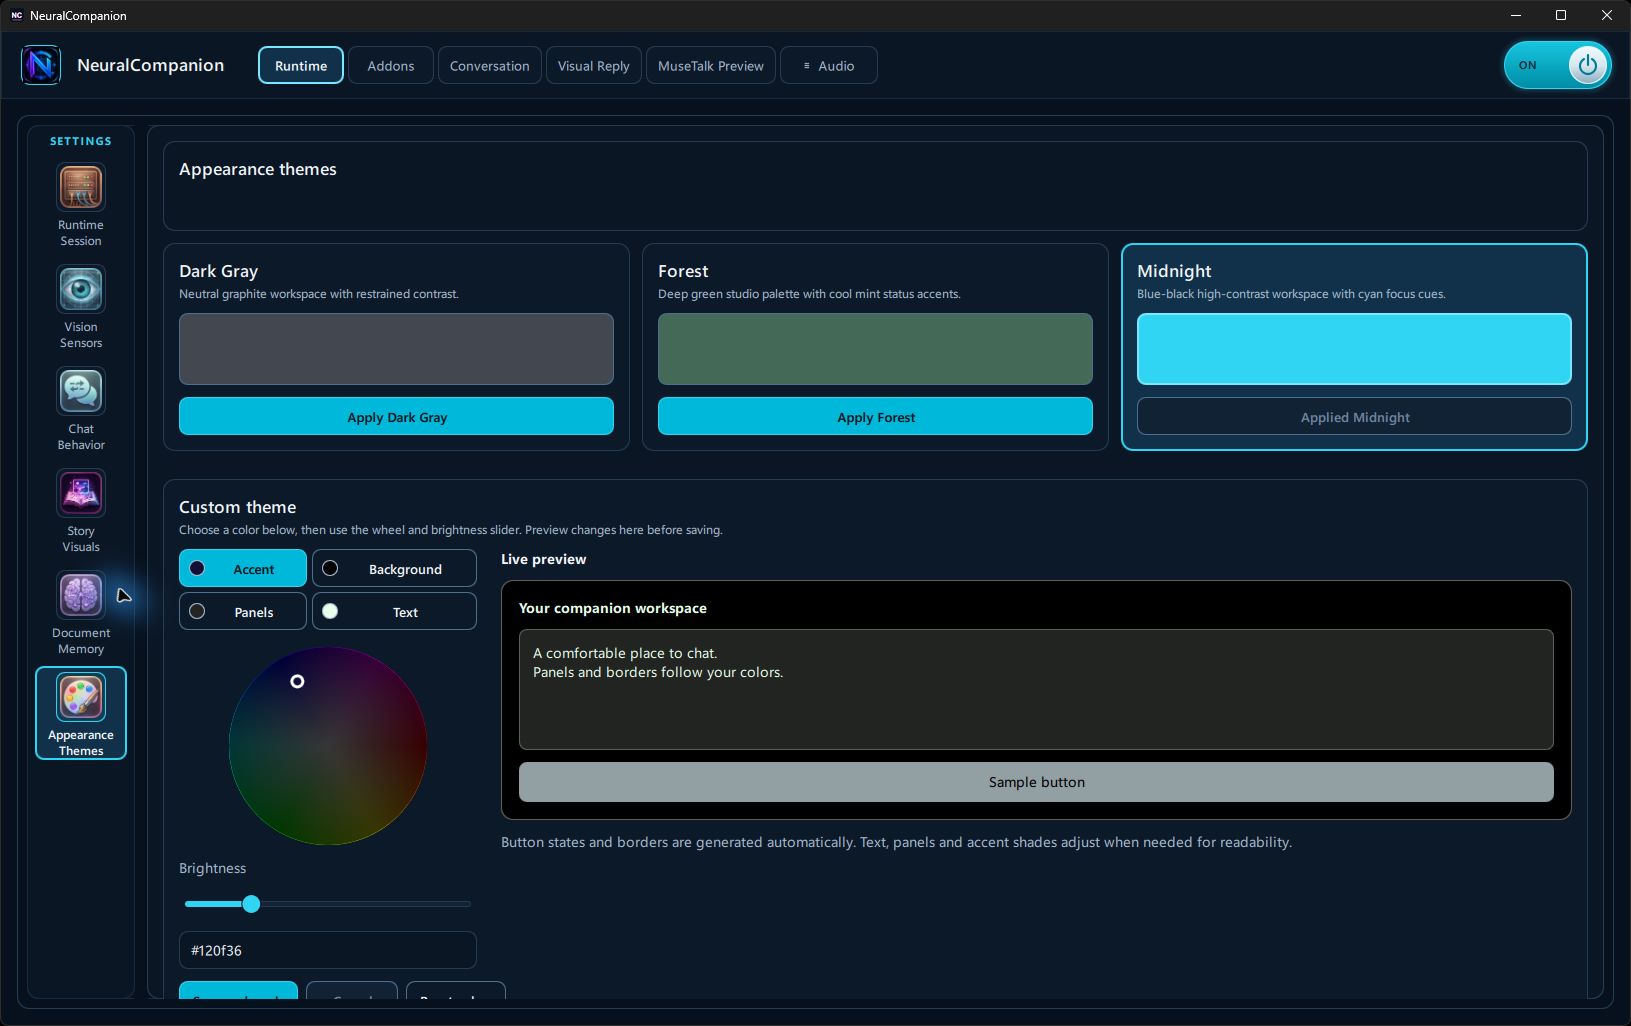This screenshot has height=1026, width=1631.
Task: Click the Live preview label
Action: coord(544,559)
